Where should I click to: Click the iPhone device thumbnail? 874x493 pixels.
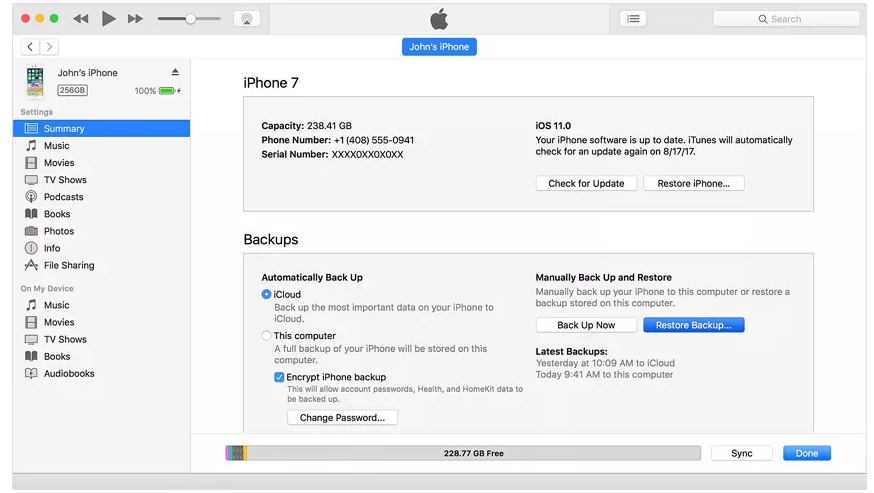pyautogui.click(x=35, y=81)
